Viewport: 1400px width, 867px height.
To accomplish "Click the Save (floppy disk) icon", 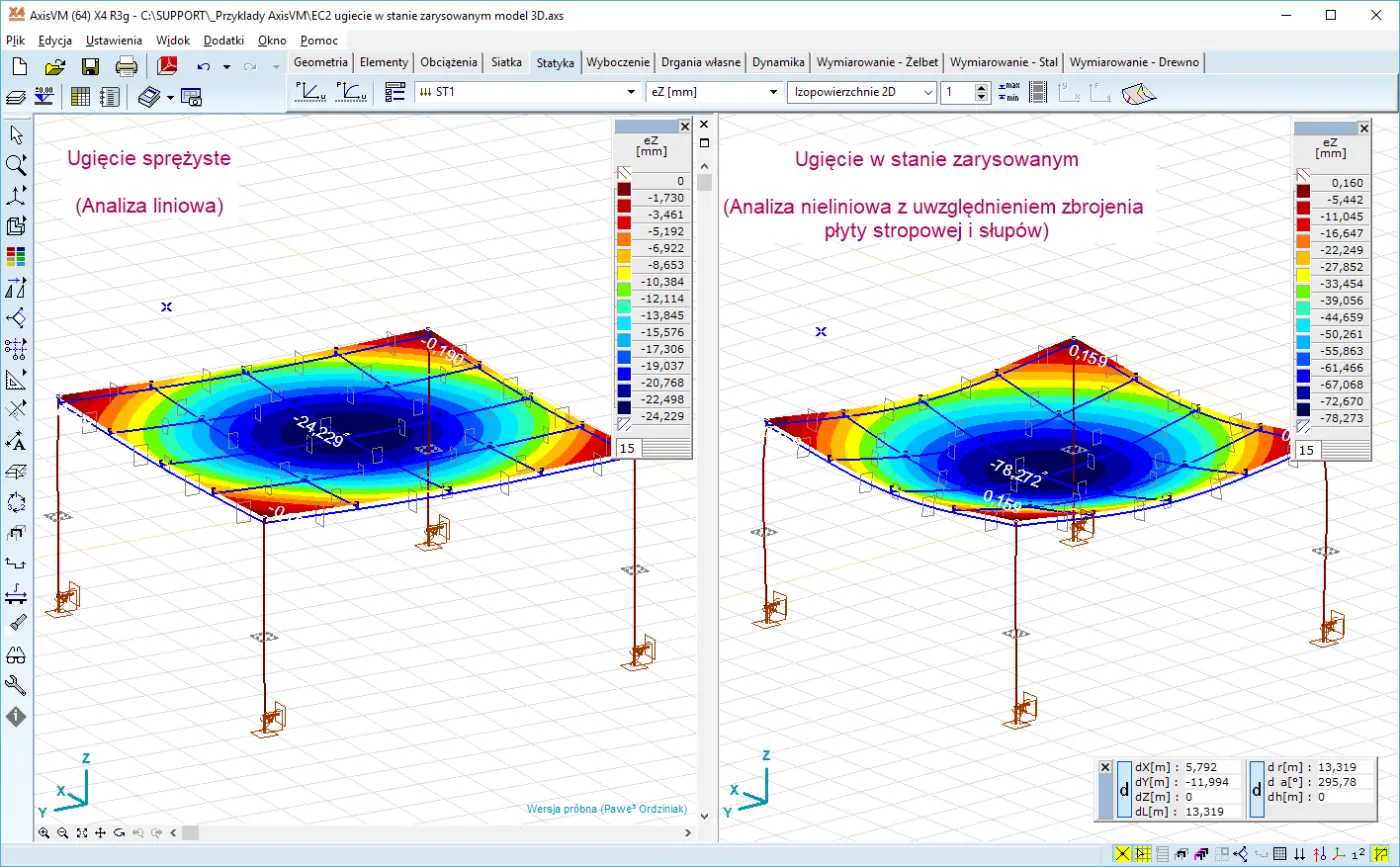I will [90, 67].
